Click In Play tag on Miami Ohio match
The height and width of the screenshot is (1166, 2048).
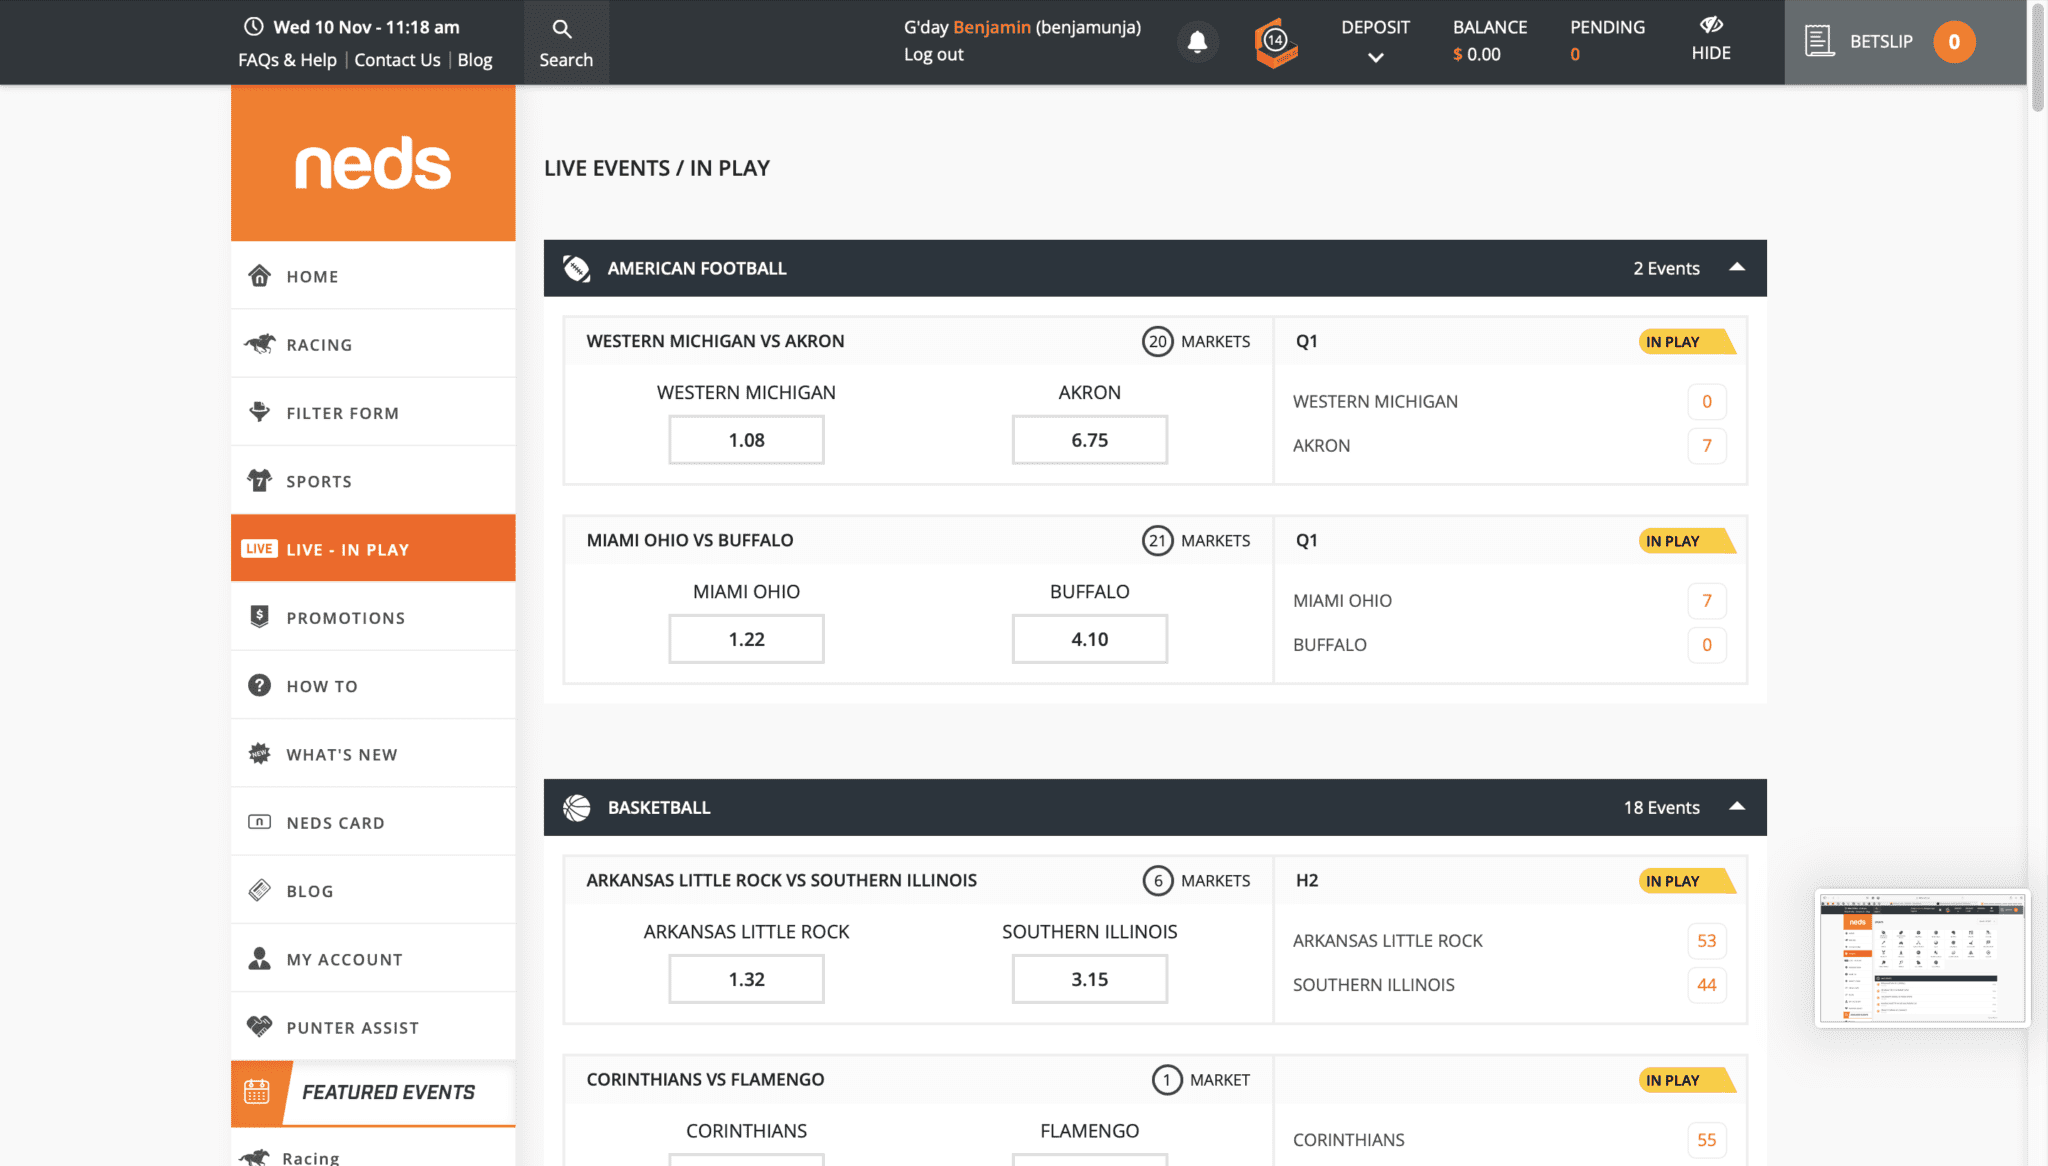click(1686, 541)
